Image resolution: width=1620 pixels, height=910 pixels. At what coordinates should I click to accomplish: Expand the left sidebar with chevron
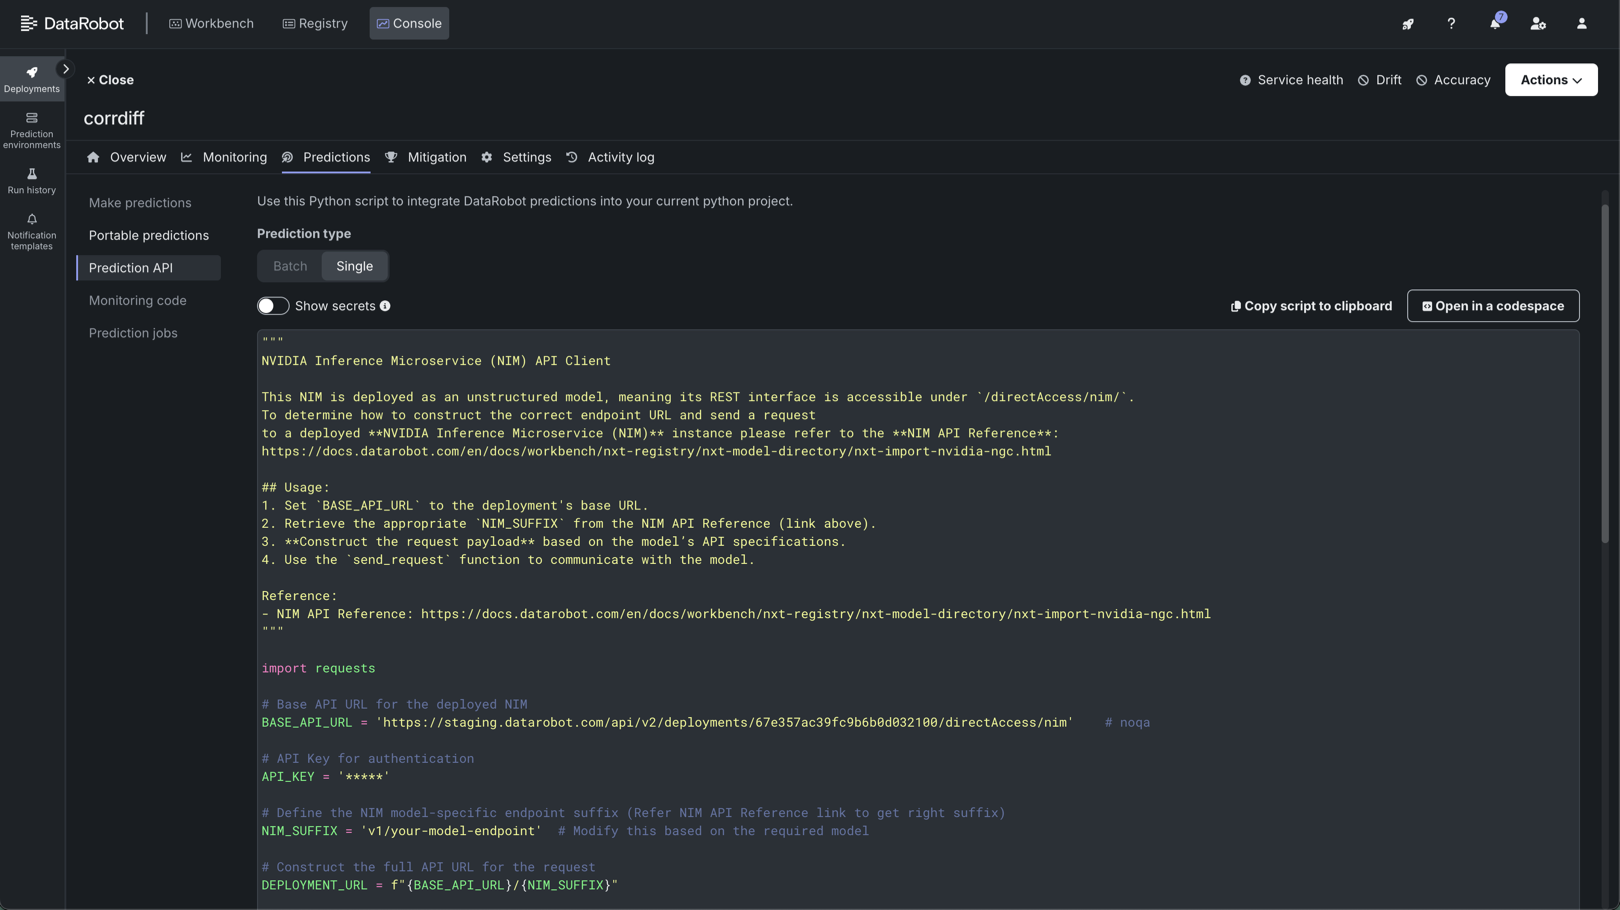click(x=66, y=69)
